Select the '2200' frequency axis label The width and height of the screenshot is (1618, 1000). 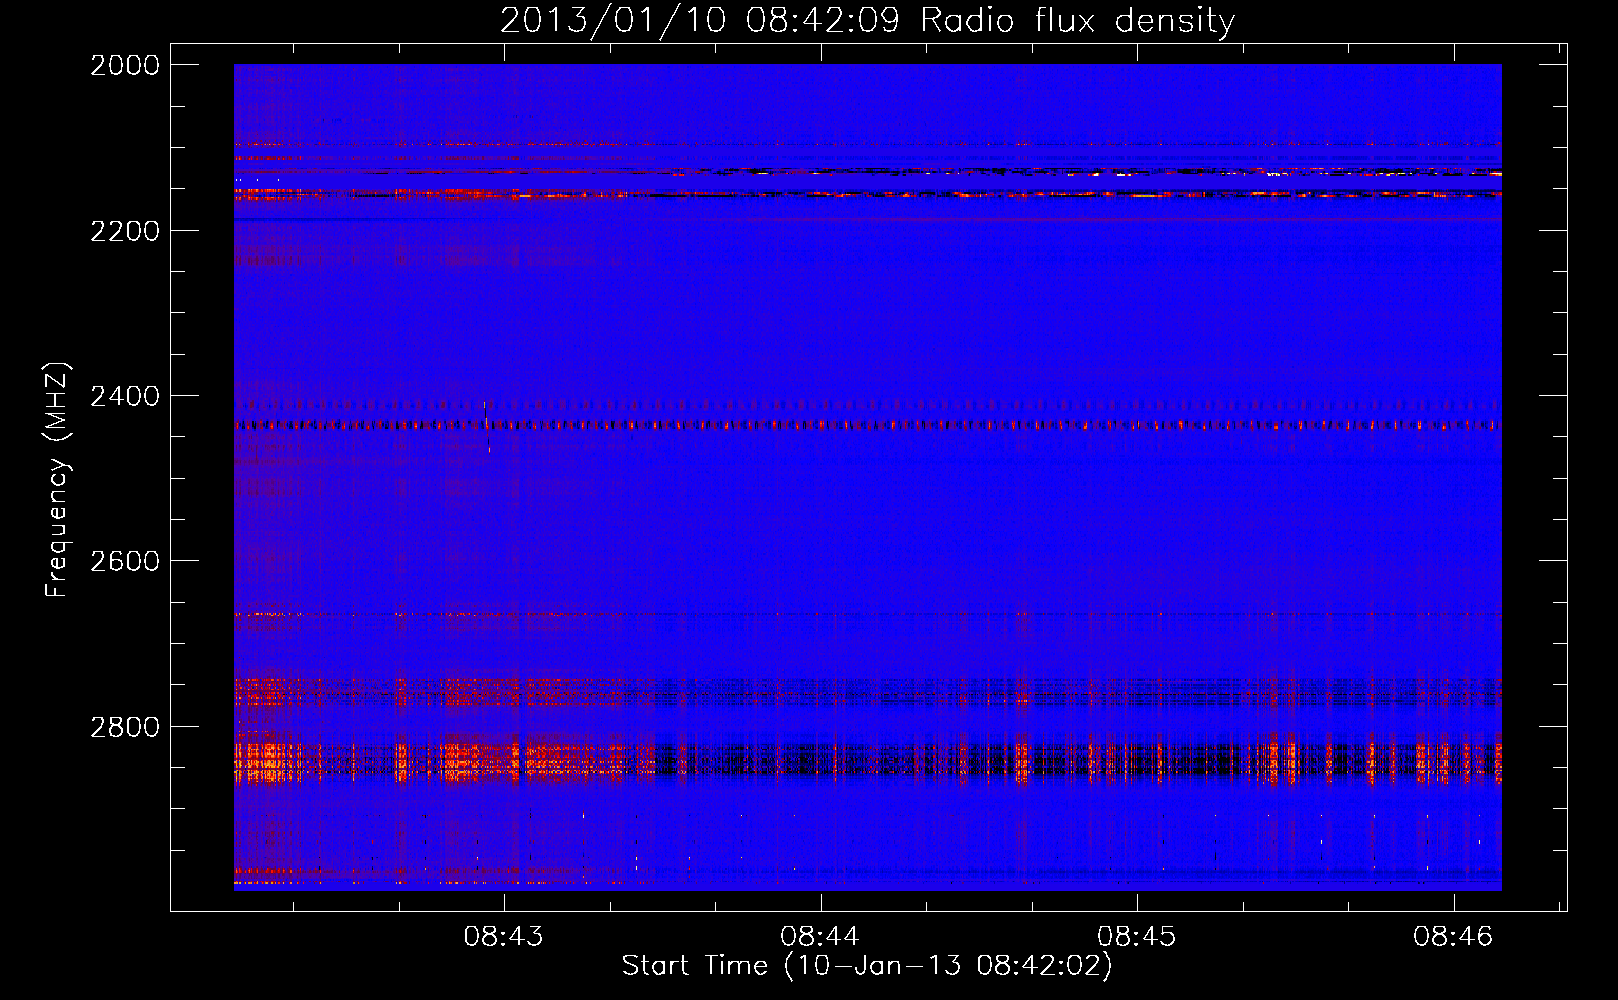(x=125, y=231)
